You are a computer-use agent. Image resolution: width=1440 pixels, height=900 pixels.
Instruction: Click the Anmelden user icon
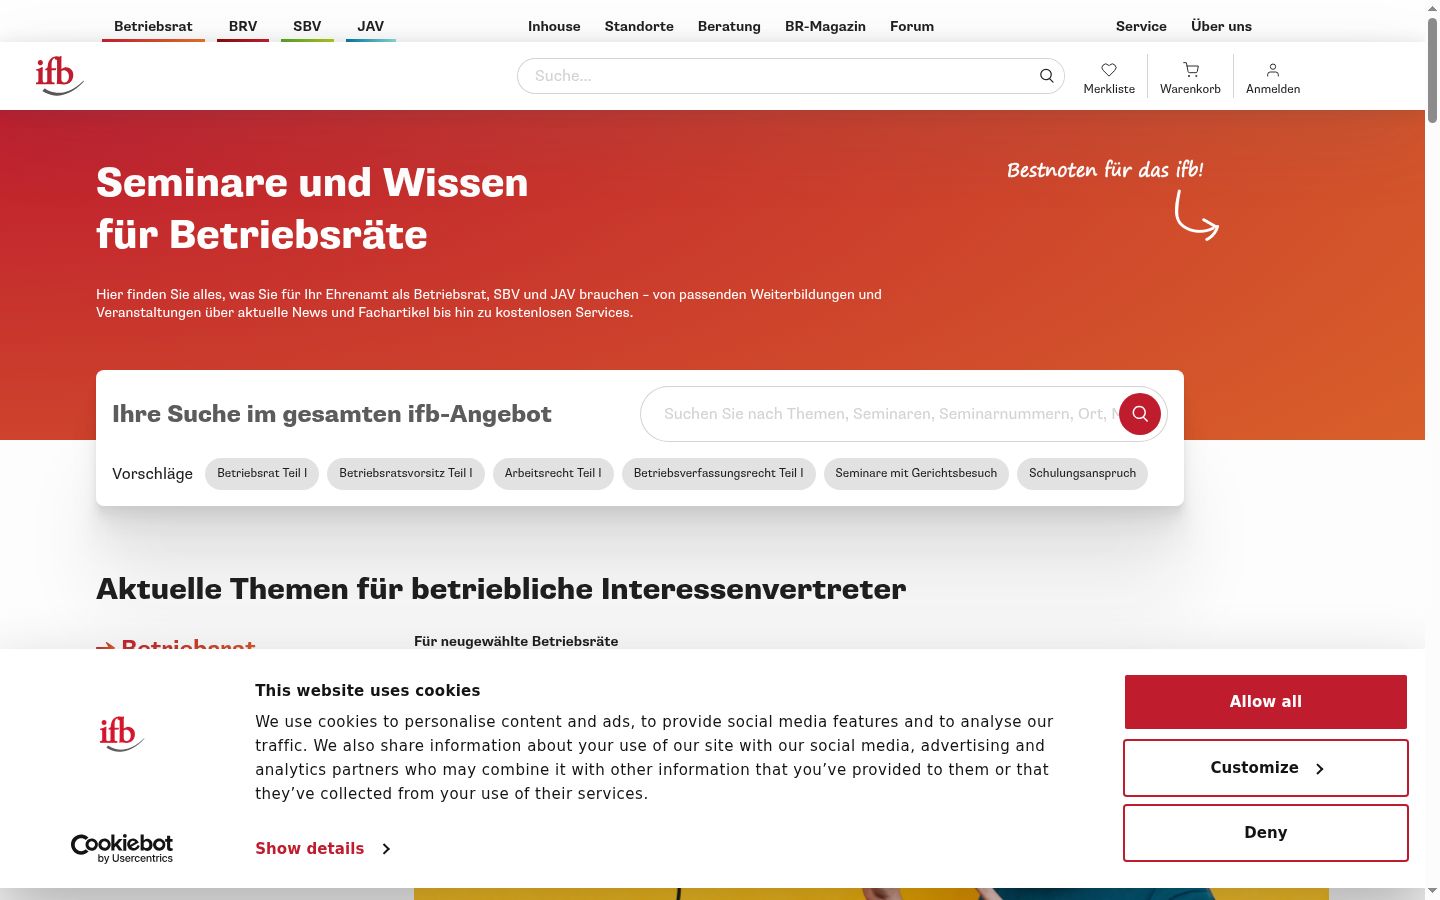[1273, 70]
